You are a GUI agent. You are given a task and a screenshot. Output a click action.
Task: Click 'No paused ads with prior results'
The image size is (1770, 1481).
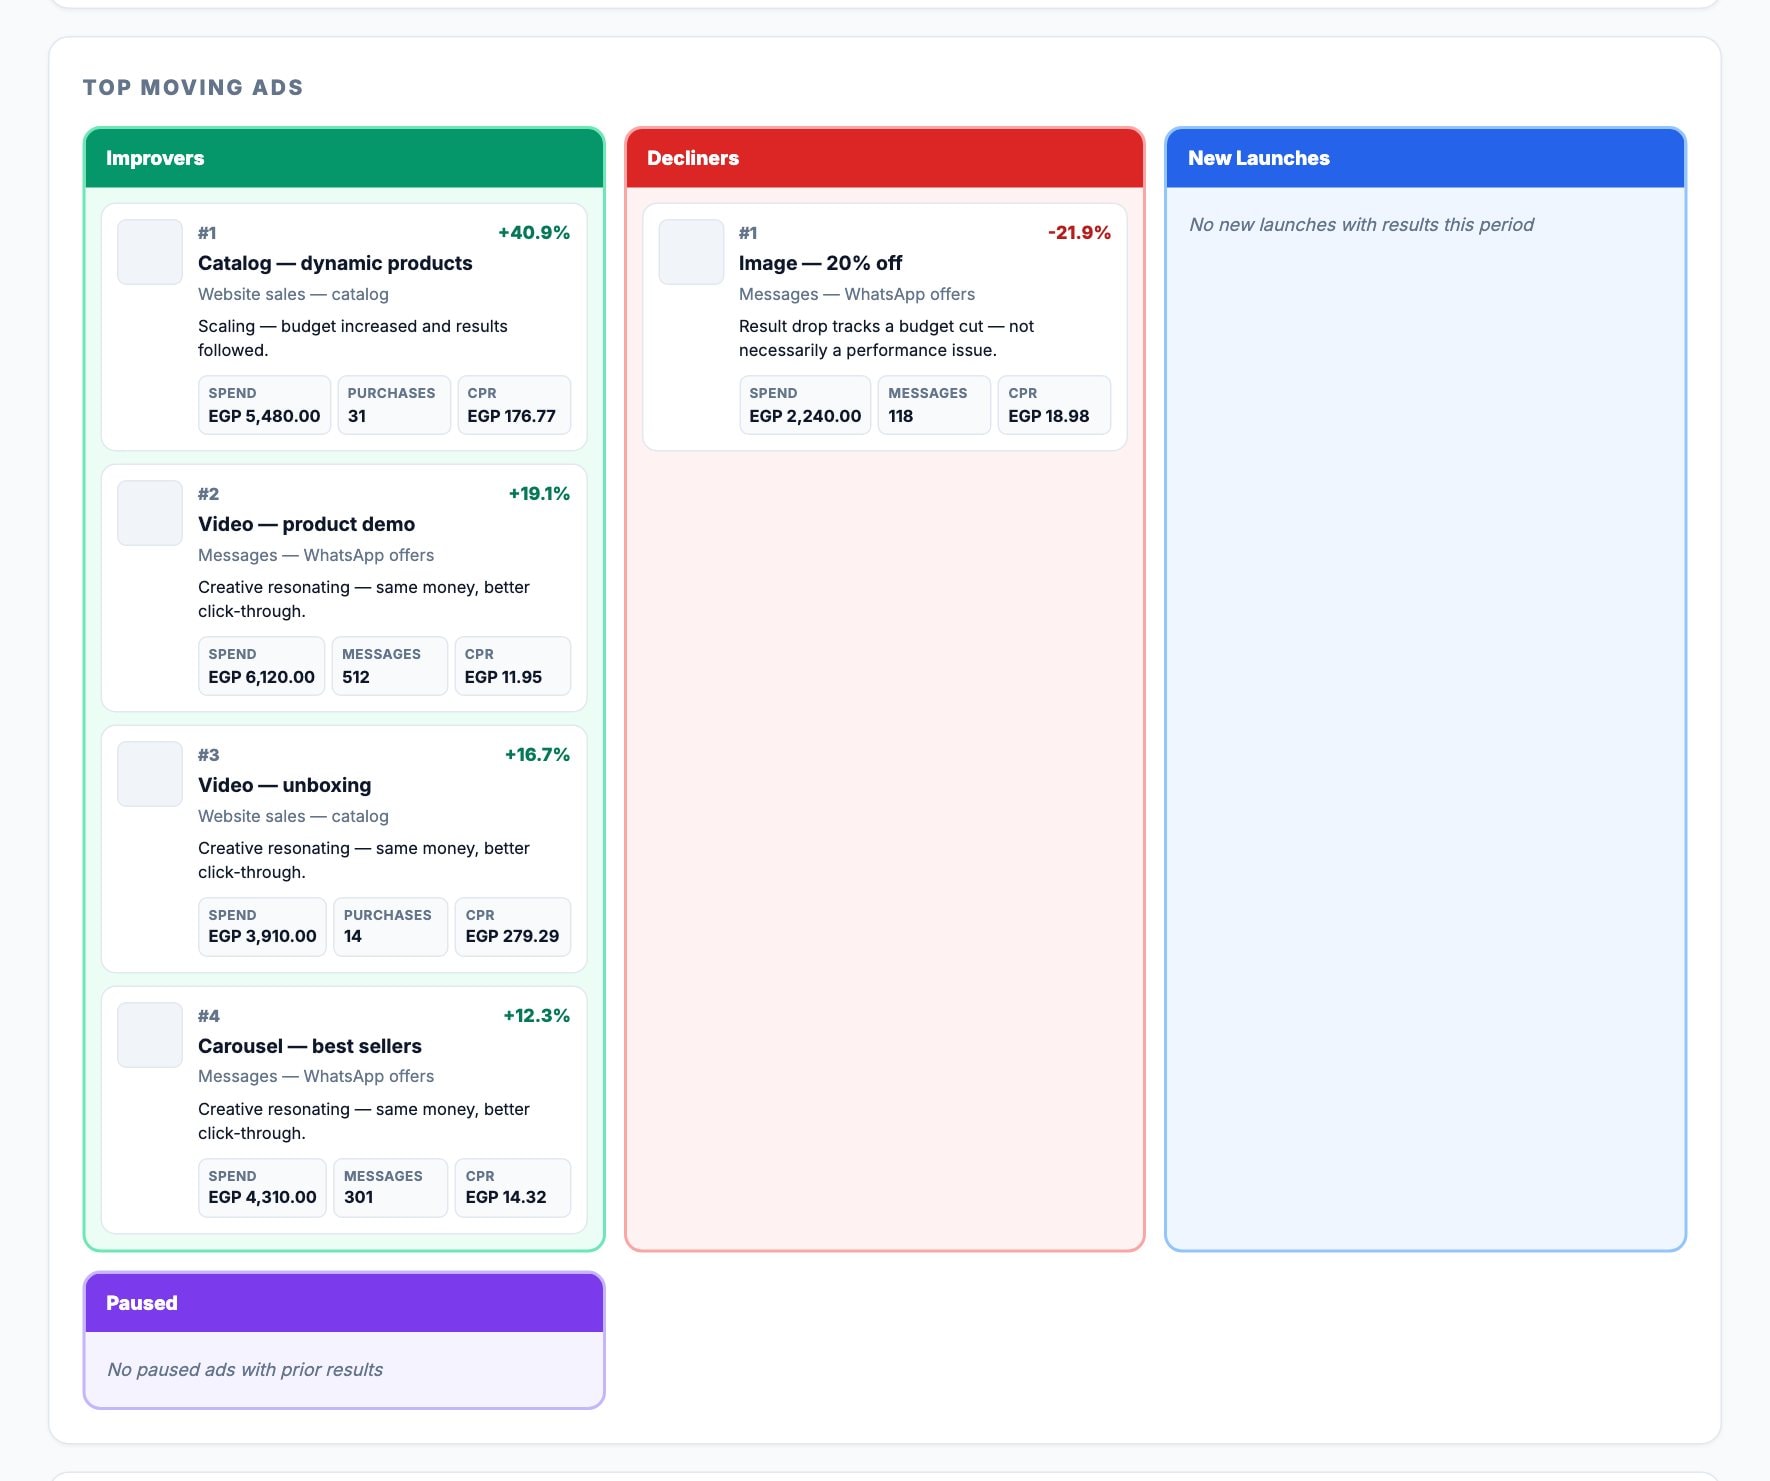(245, 1370)
